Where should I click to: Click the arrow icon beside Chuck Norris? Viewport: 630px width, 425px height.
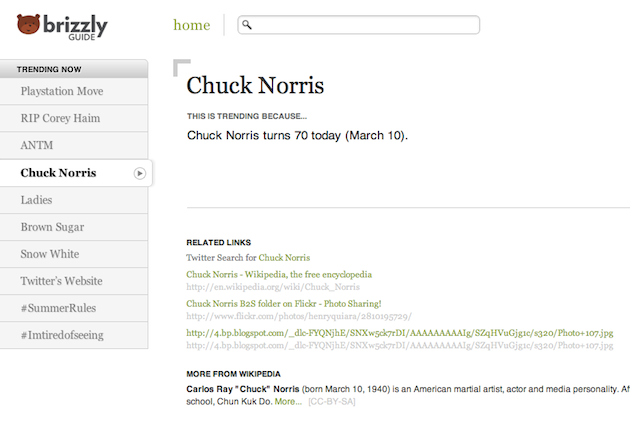point(140,173)
